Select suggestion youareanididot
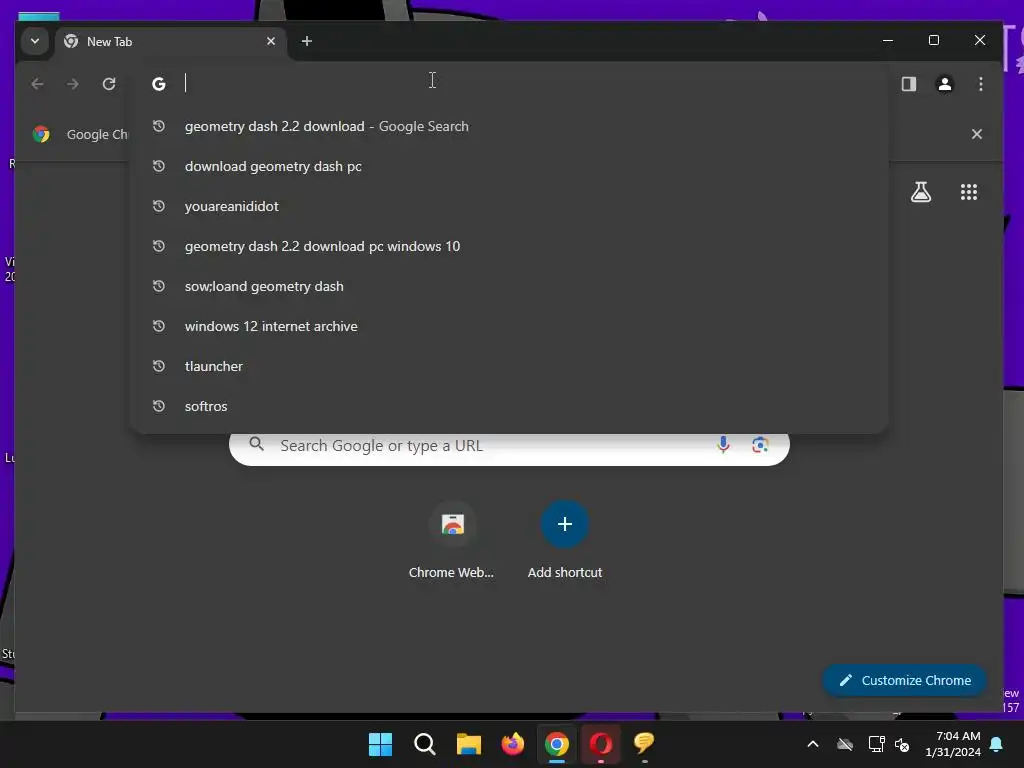1024x768 pixels. [x=509, y=206]
